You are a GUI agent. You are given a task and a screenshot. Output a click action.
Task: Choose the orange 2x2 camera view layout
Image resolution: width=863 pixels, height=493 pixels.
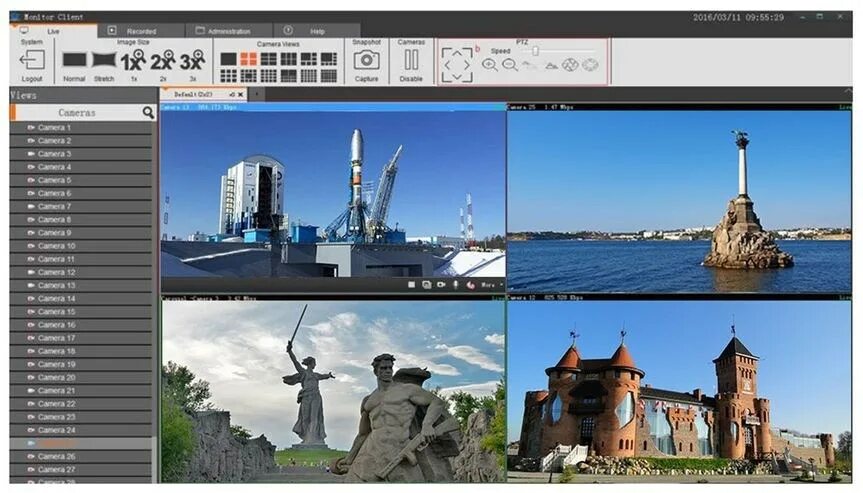pyautogui.click(x=248, y=58)
